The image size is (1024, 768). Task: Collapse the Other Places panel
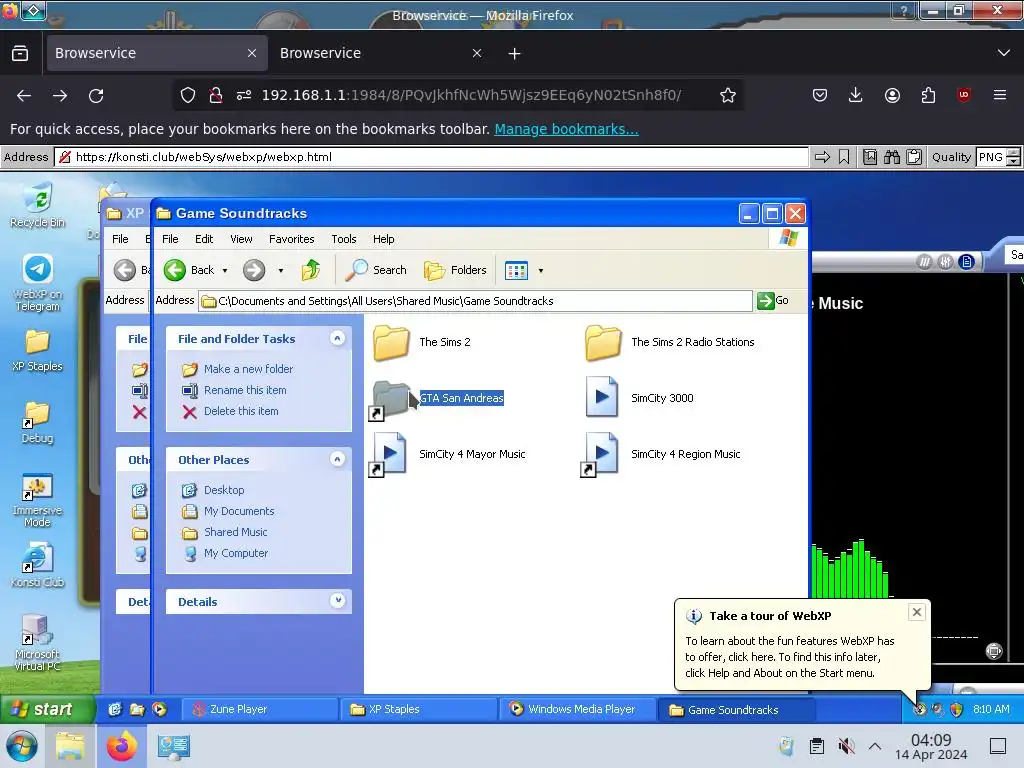point(337,459)
